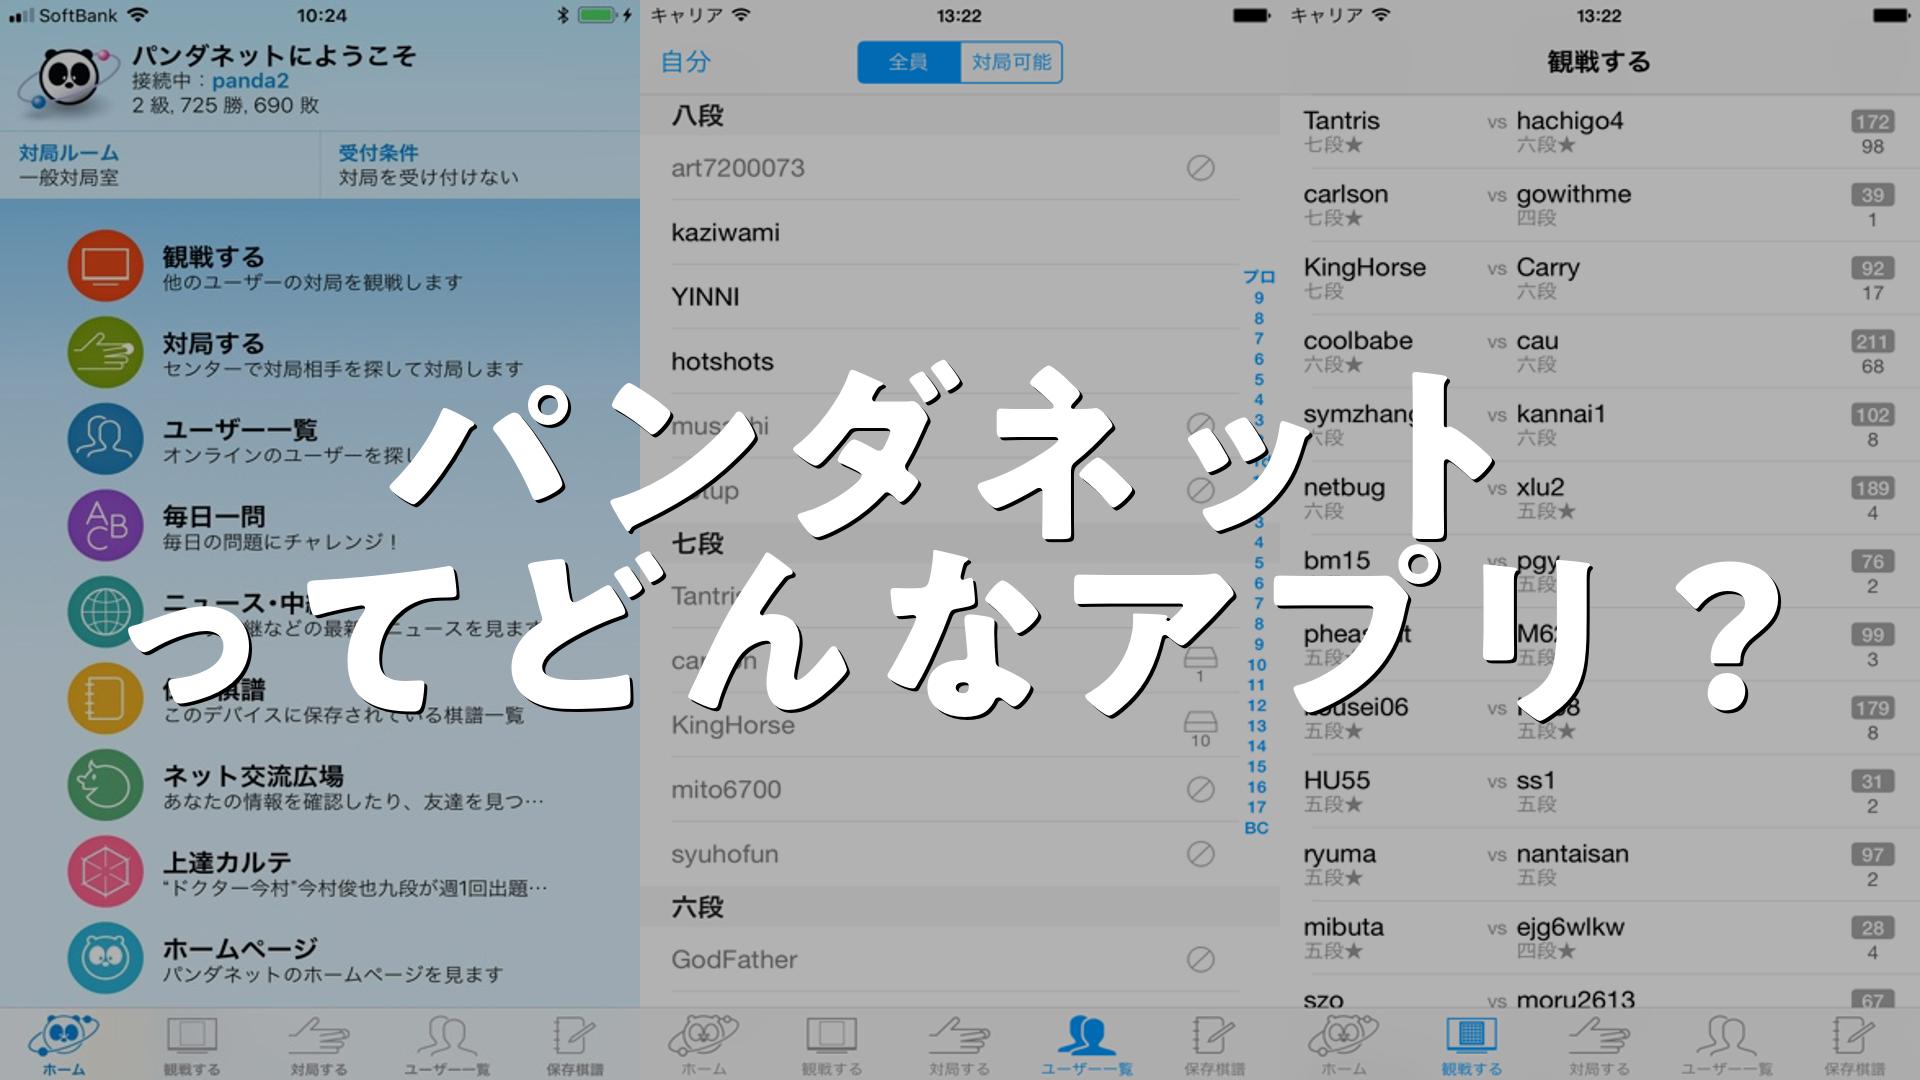Watch KingHorse vs Carry game
The width and height of the screenshot is (1920, 1080).
[1599, 278]
